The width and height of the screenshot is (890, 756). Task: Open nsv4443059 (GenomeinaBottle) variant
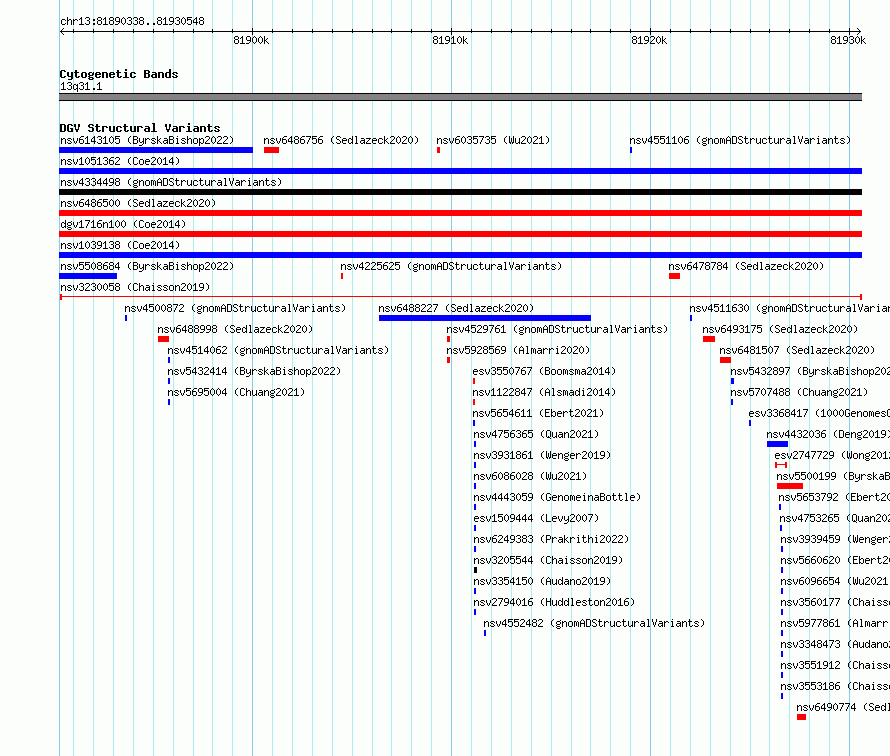tap(557, 497)
